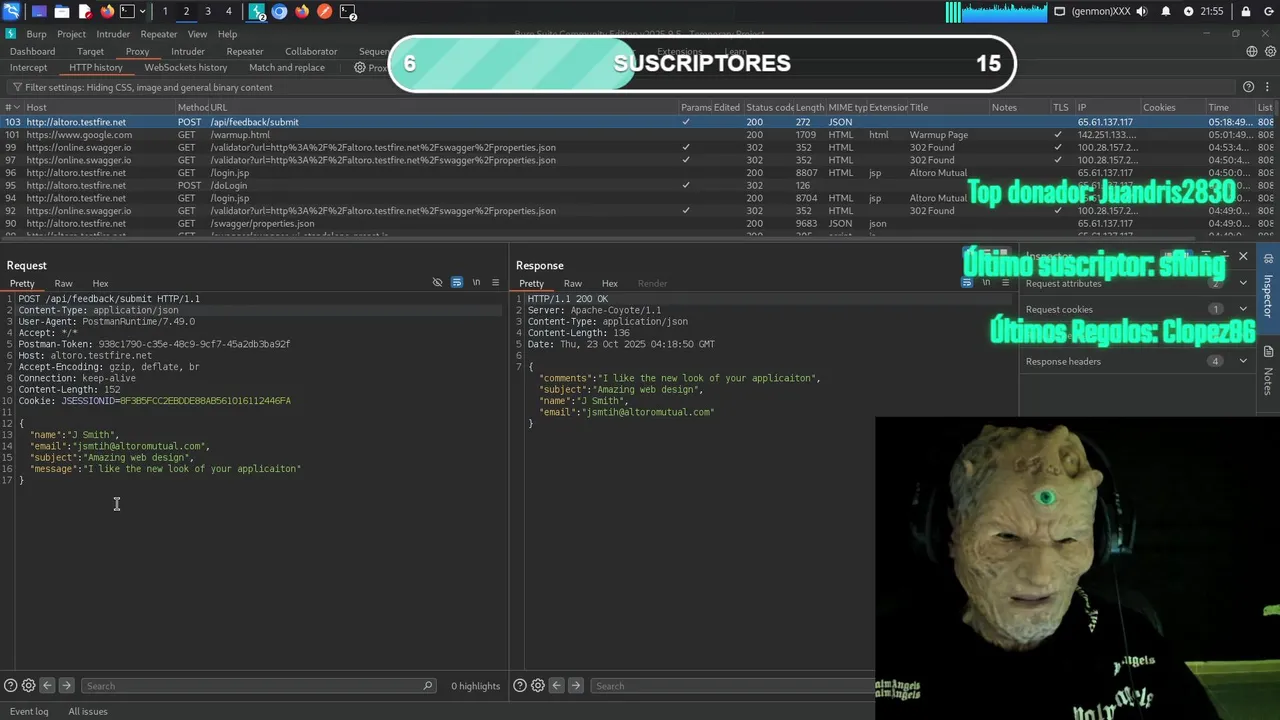Open the Request panel hamburger options menu
Image resolution: width=1280 pixels, height=720 pixels.
tap(495, 283)
